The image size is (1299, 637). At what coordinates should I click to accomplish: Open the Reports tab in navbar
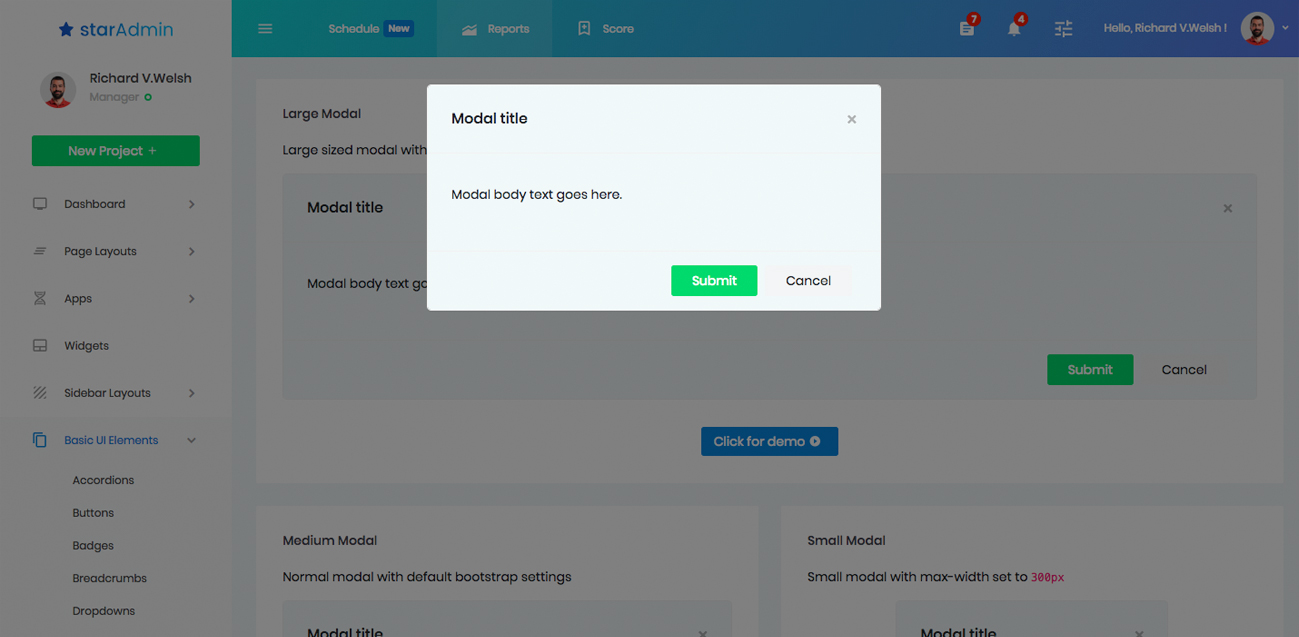[495, 29]
